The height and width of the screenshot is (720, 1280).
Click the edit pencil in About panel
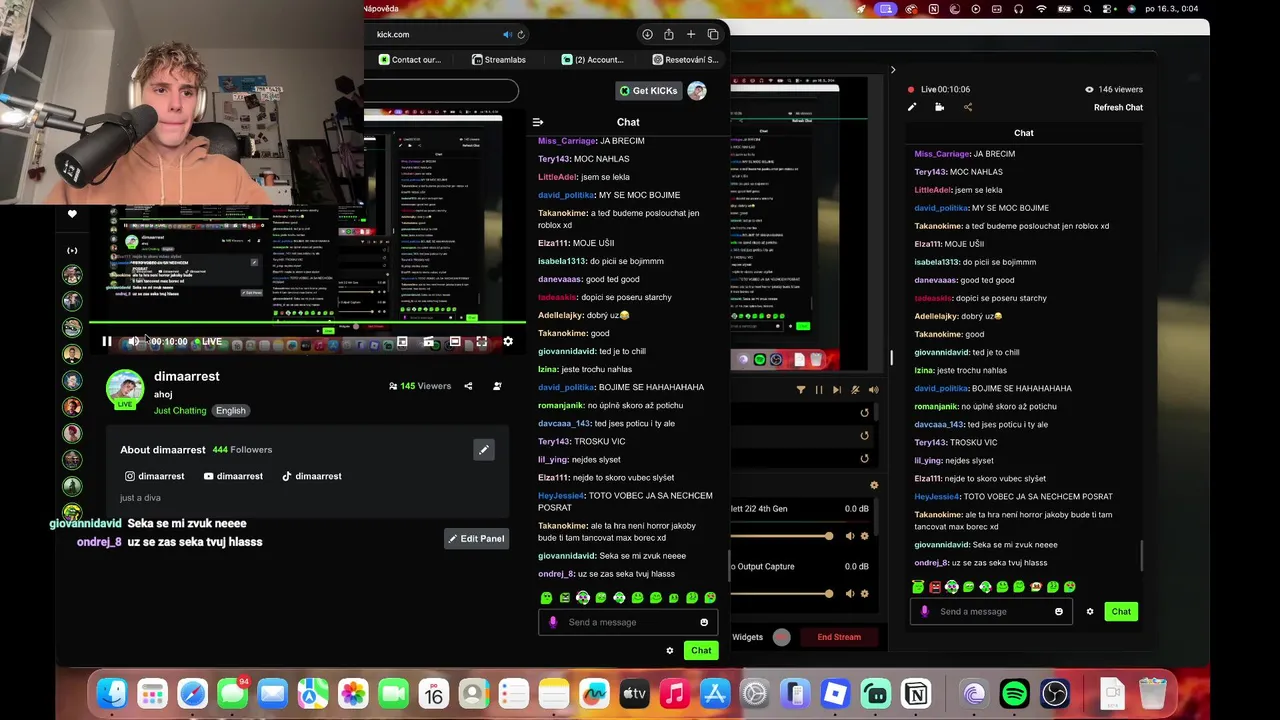pyautogui.click(x=484, y=450)
